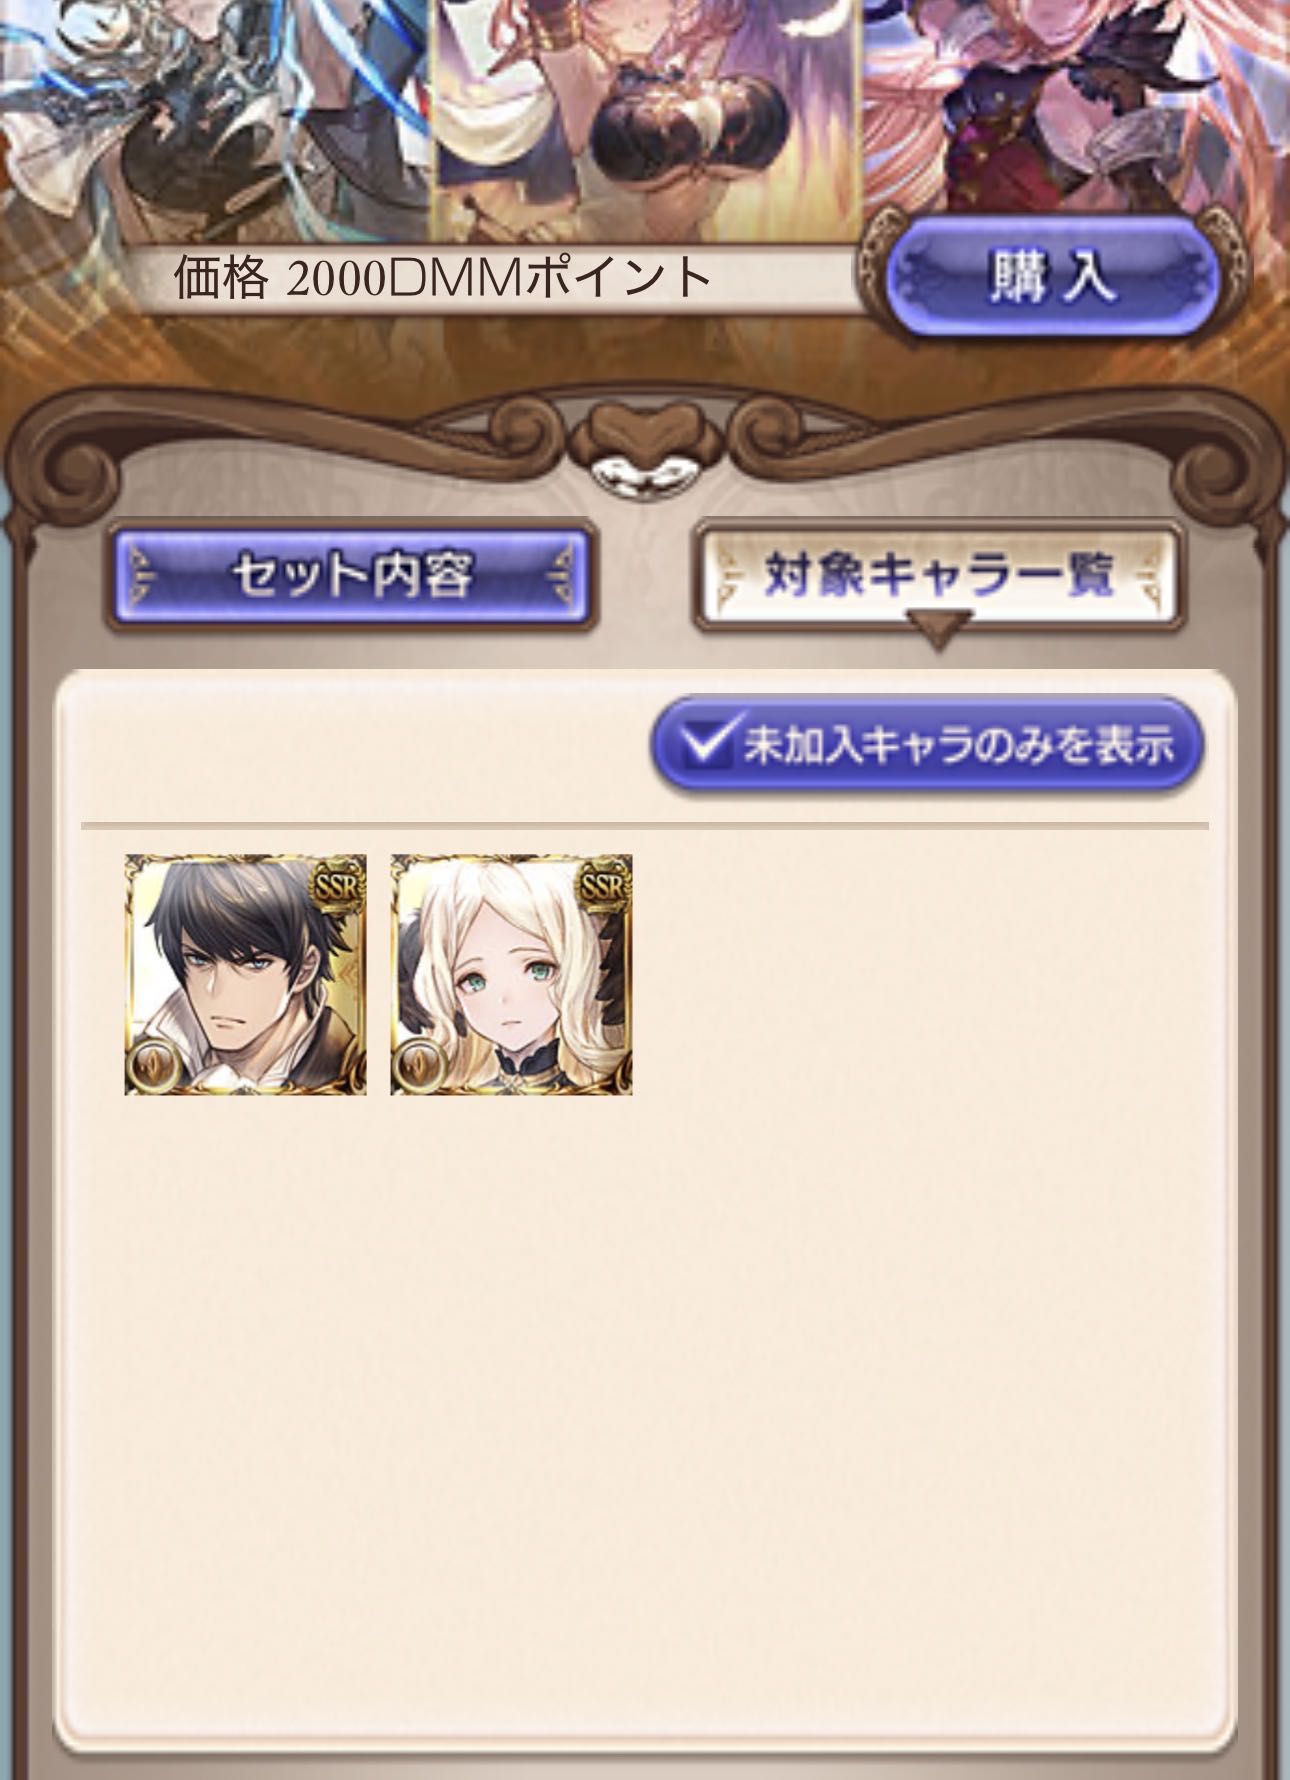
Task: Click SSR badge on dark-haired character
Action: point(338,884)
